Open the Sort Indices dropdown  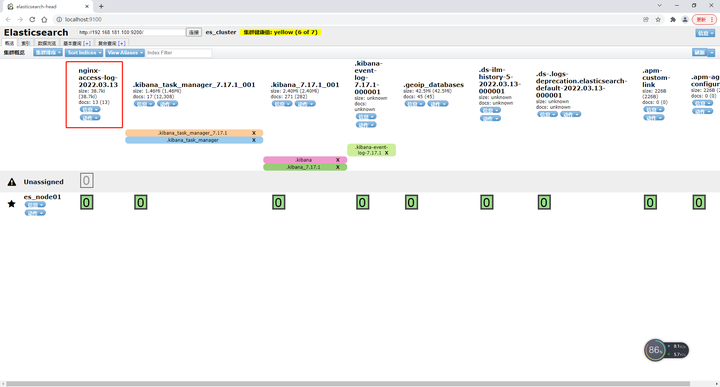pos(84,53)
